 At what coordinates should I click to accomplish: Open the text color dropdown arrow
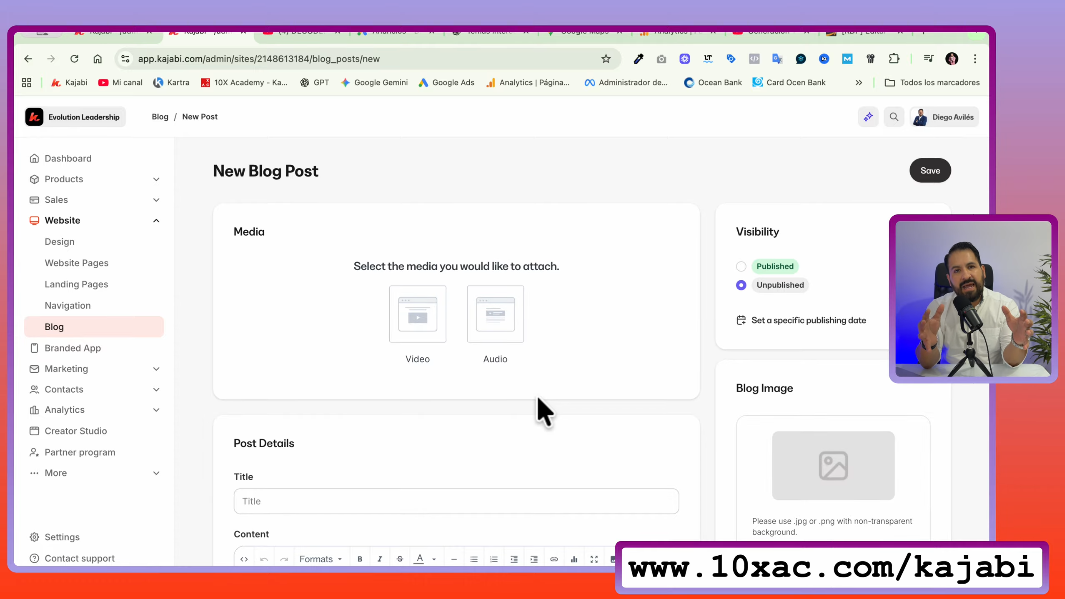tap(434, 559)
